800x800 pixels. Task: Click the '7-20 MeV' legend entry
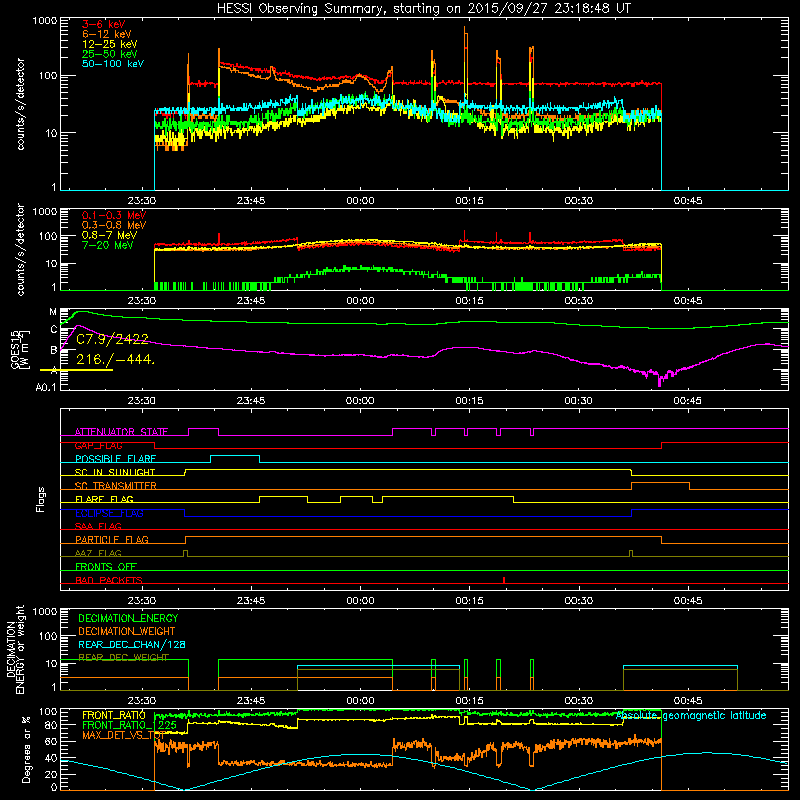[107, 245]
